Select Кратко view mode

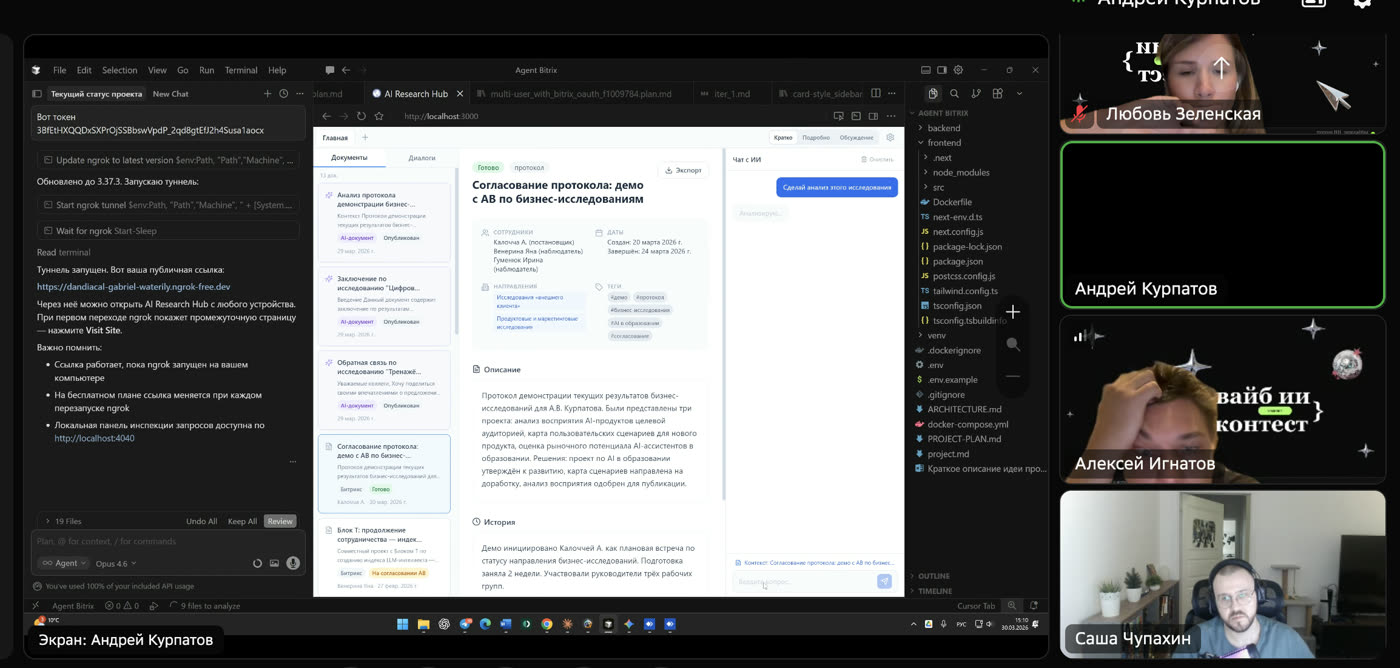pos(783,137)
